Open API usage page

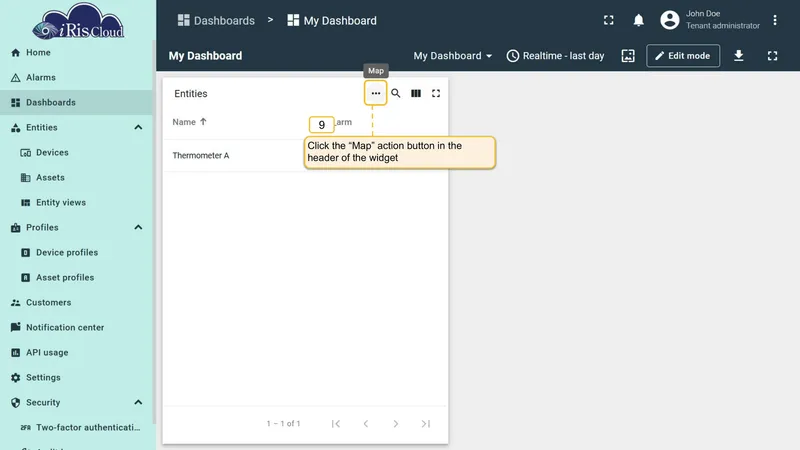coord(76,353)
